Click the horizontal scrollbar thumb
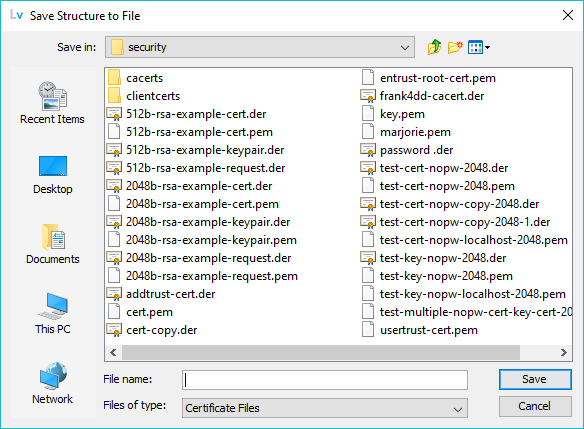 coord(321,352)
